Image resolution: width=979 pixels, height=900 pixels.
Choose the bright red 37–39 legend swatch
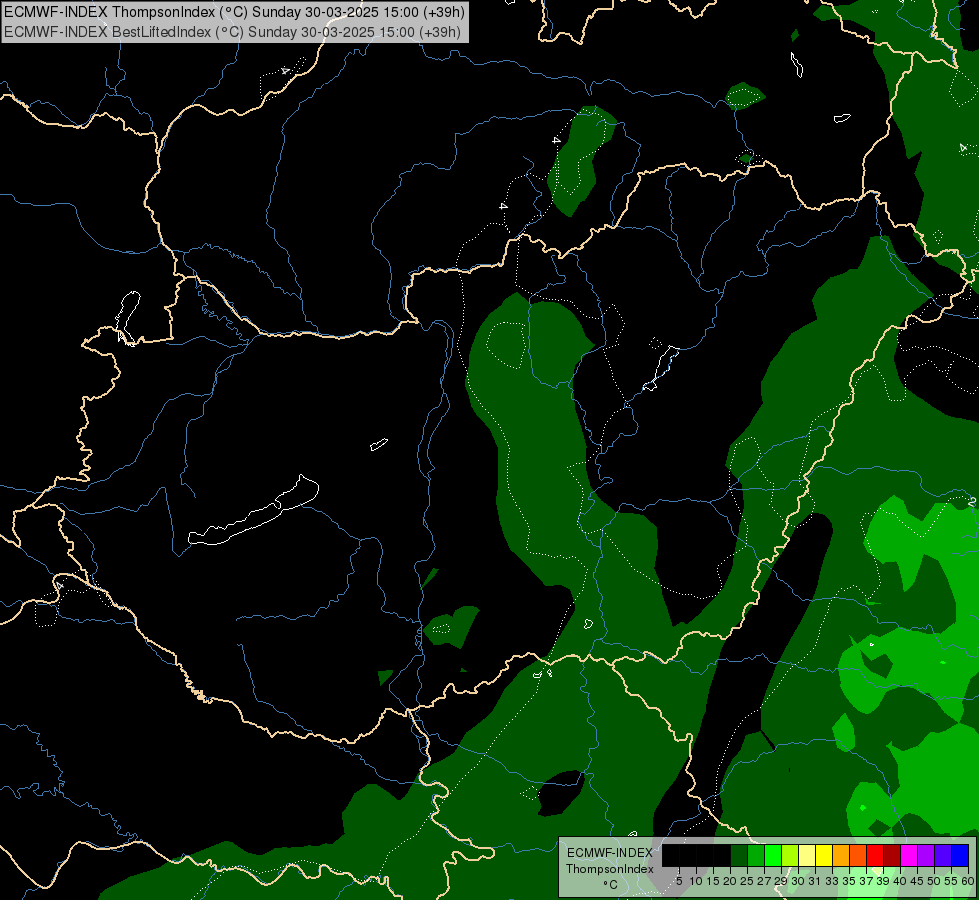(x=875, y=855)
